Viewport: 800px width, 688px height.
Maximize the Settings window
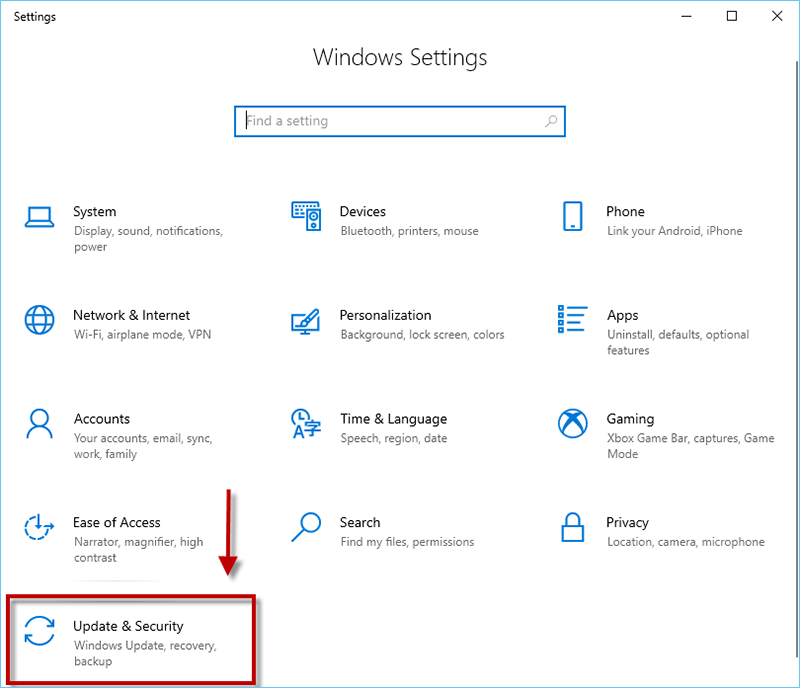732,16
